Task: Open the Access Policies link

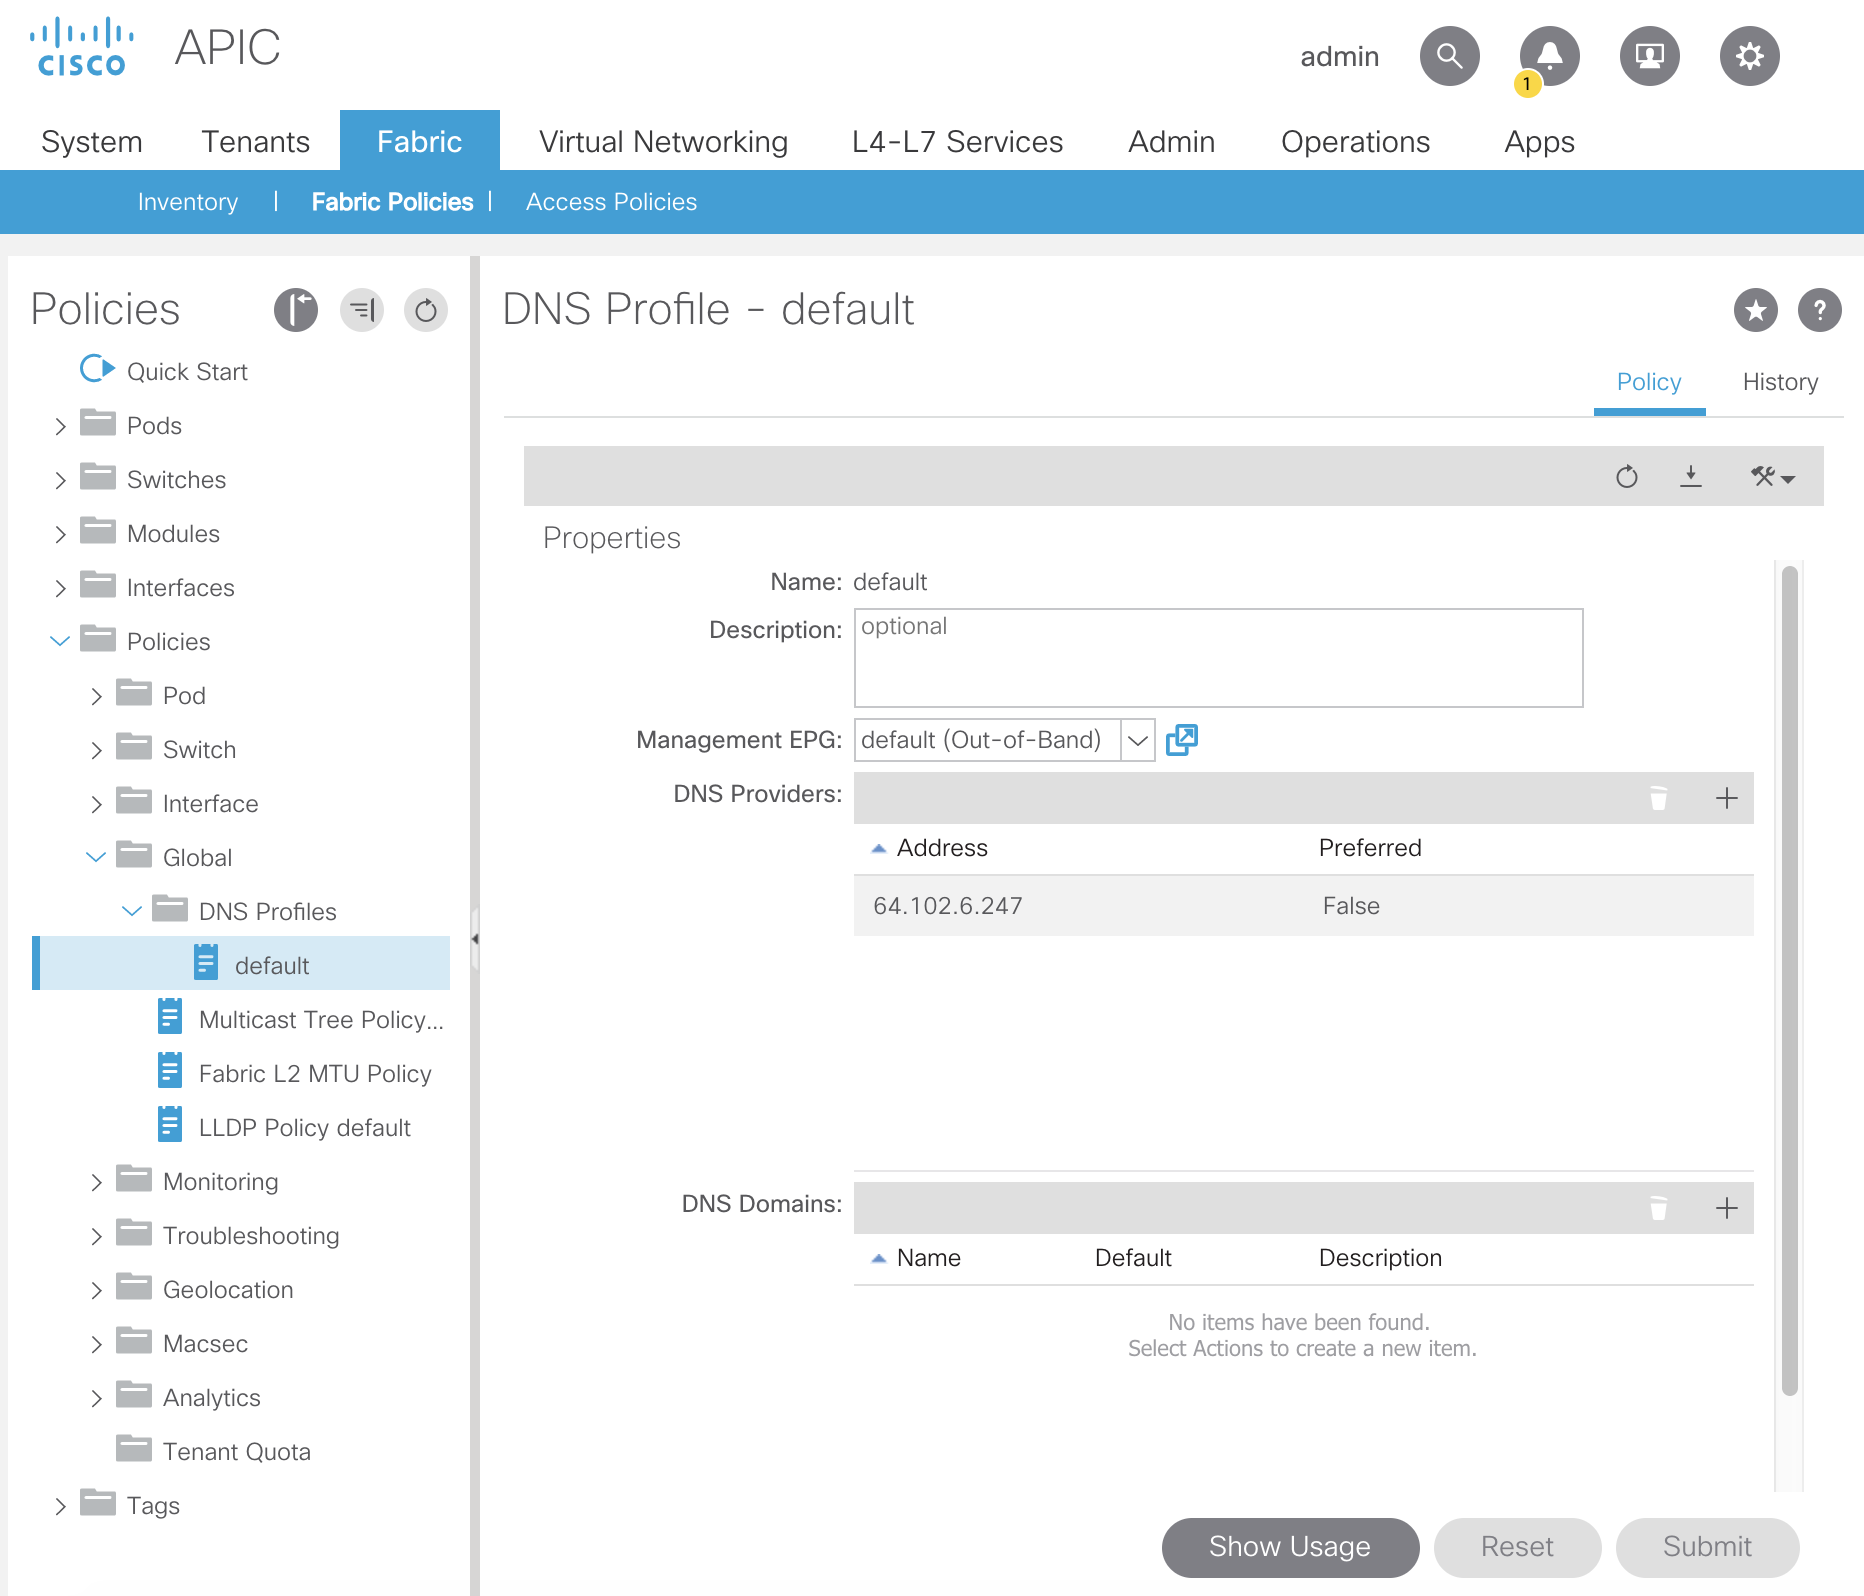Action: [x=611, y=202]
